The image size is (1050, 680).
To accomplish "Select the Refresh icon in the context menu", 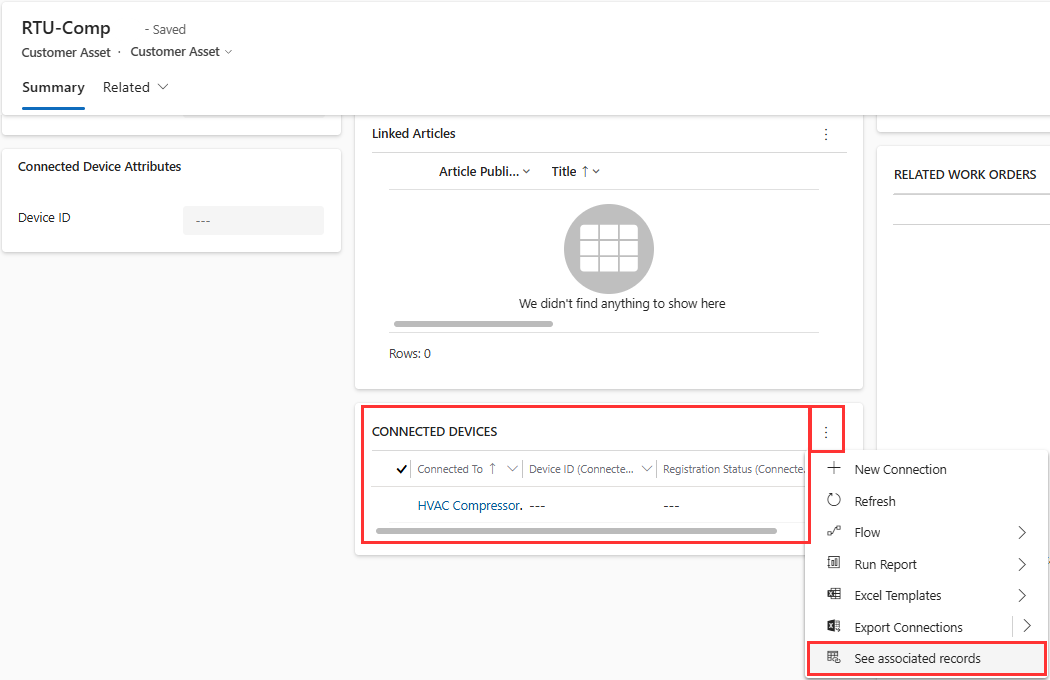I will pyautogui.click(x=834, y=500).
